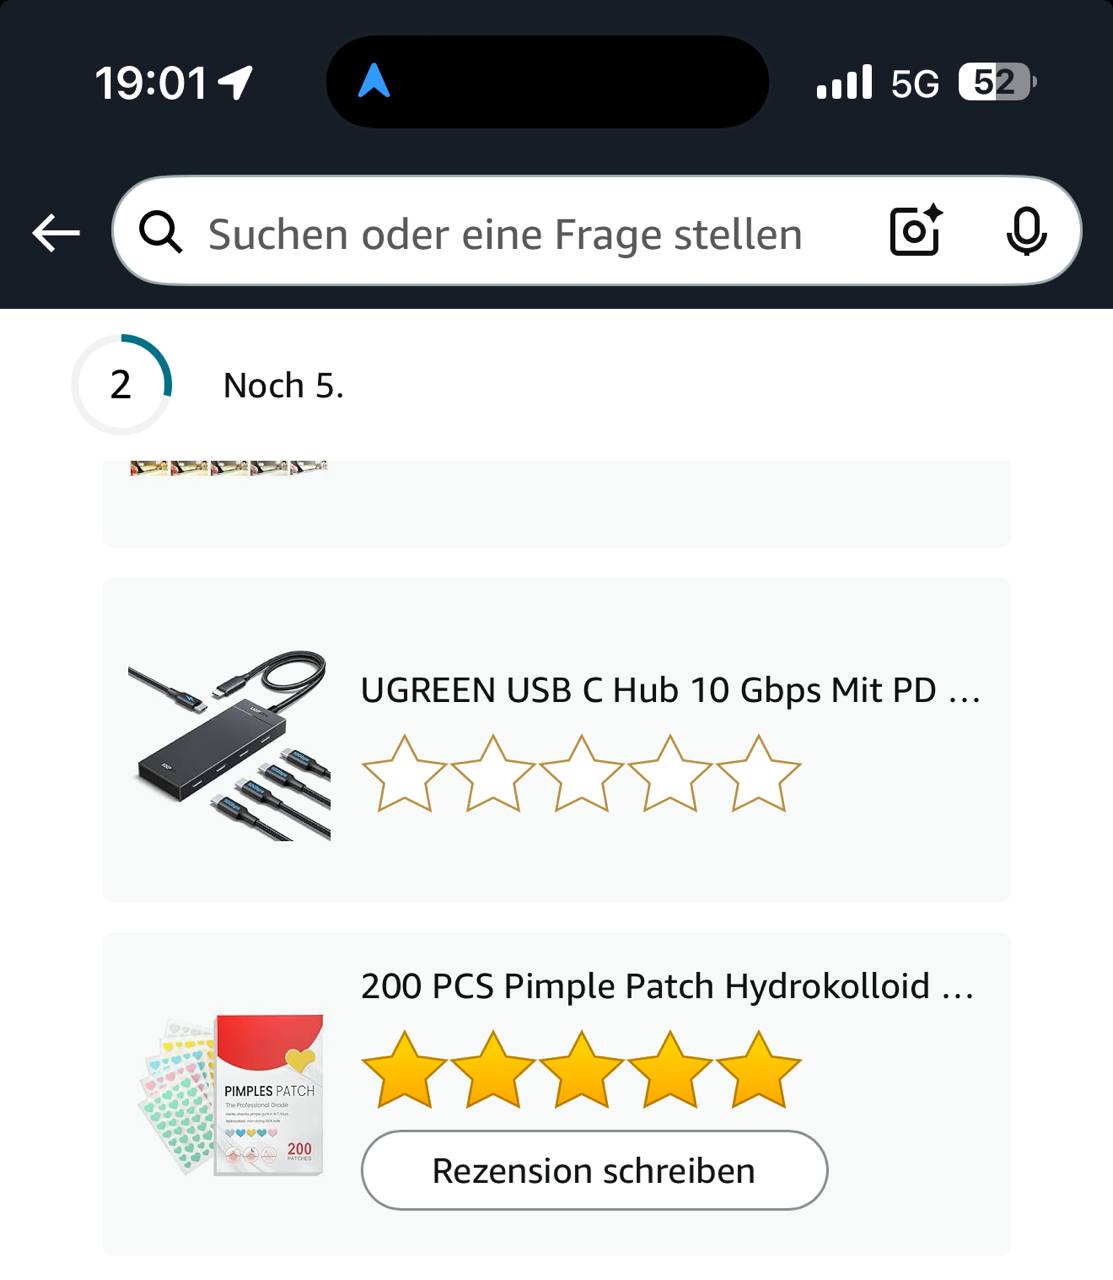Set UGREEN hub rating to four stars

[x=670, y=774]
